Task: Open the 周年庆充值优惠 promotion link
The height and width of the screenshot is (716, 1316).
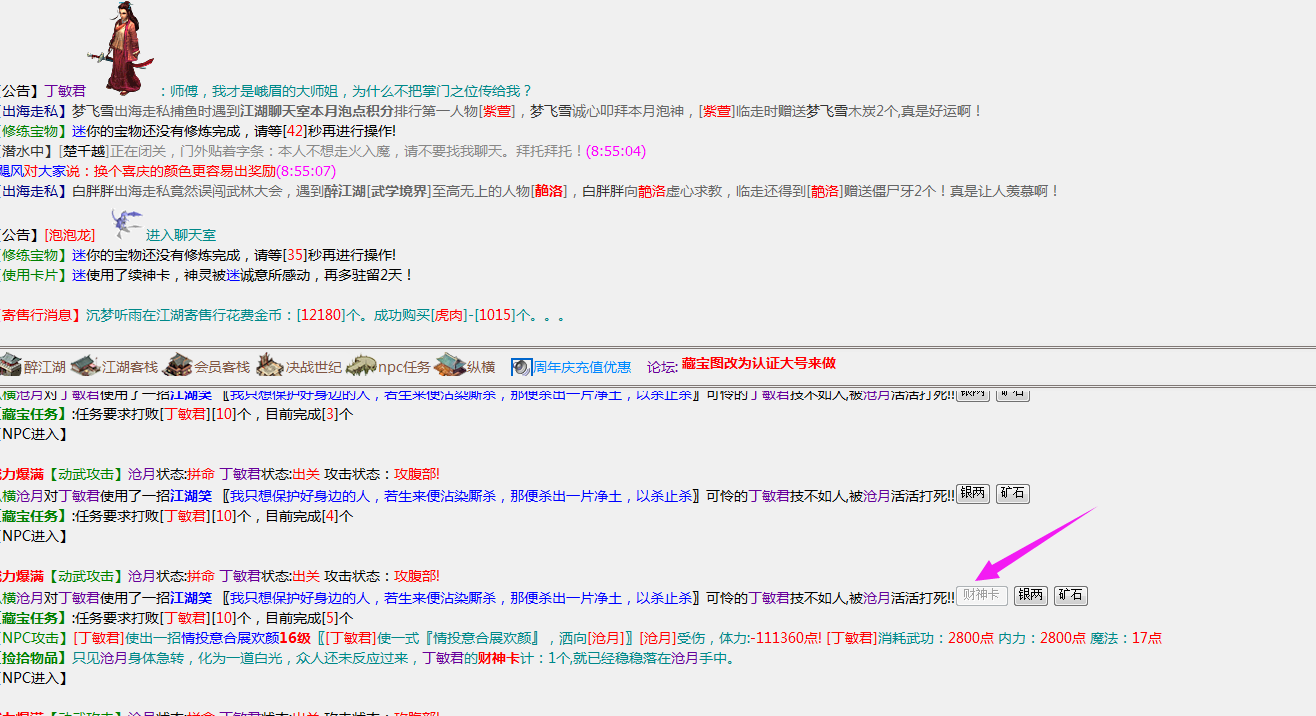Action: click(581, 367)
